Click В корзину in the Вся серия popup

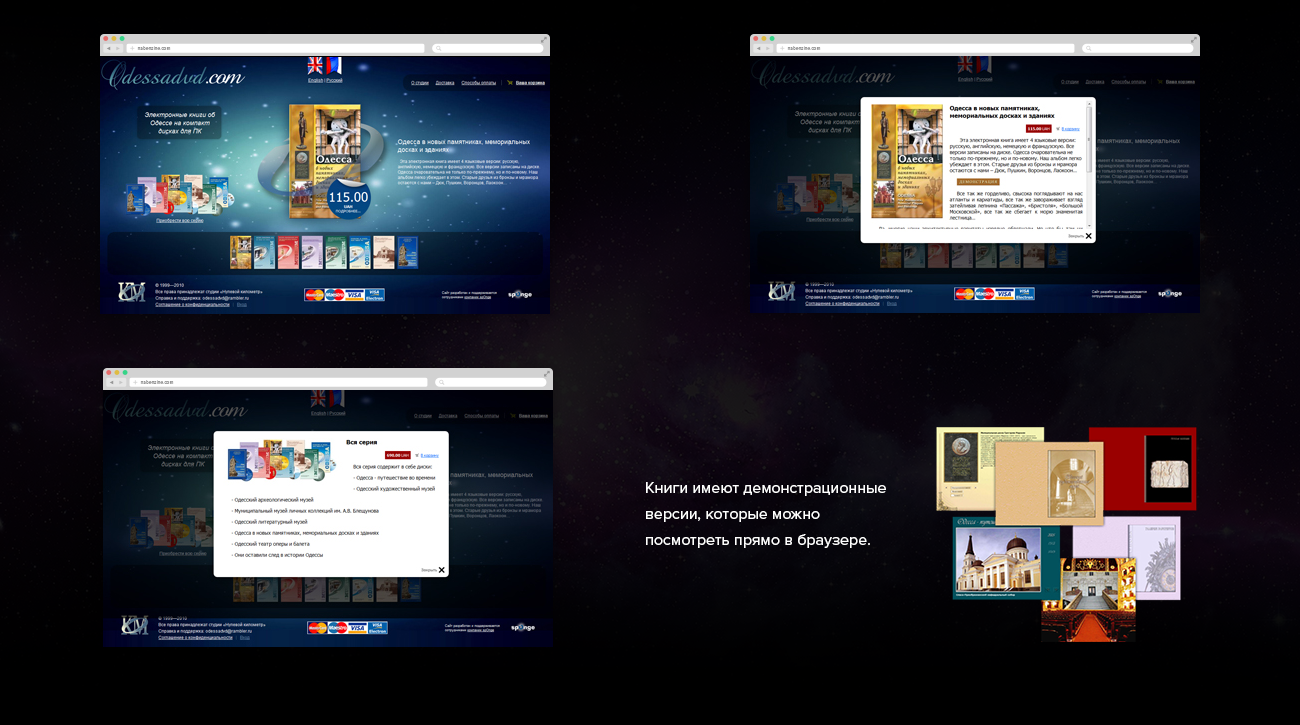click(429, 455)
